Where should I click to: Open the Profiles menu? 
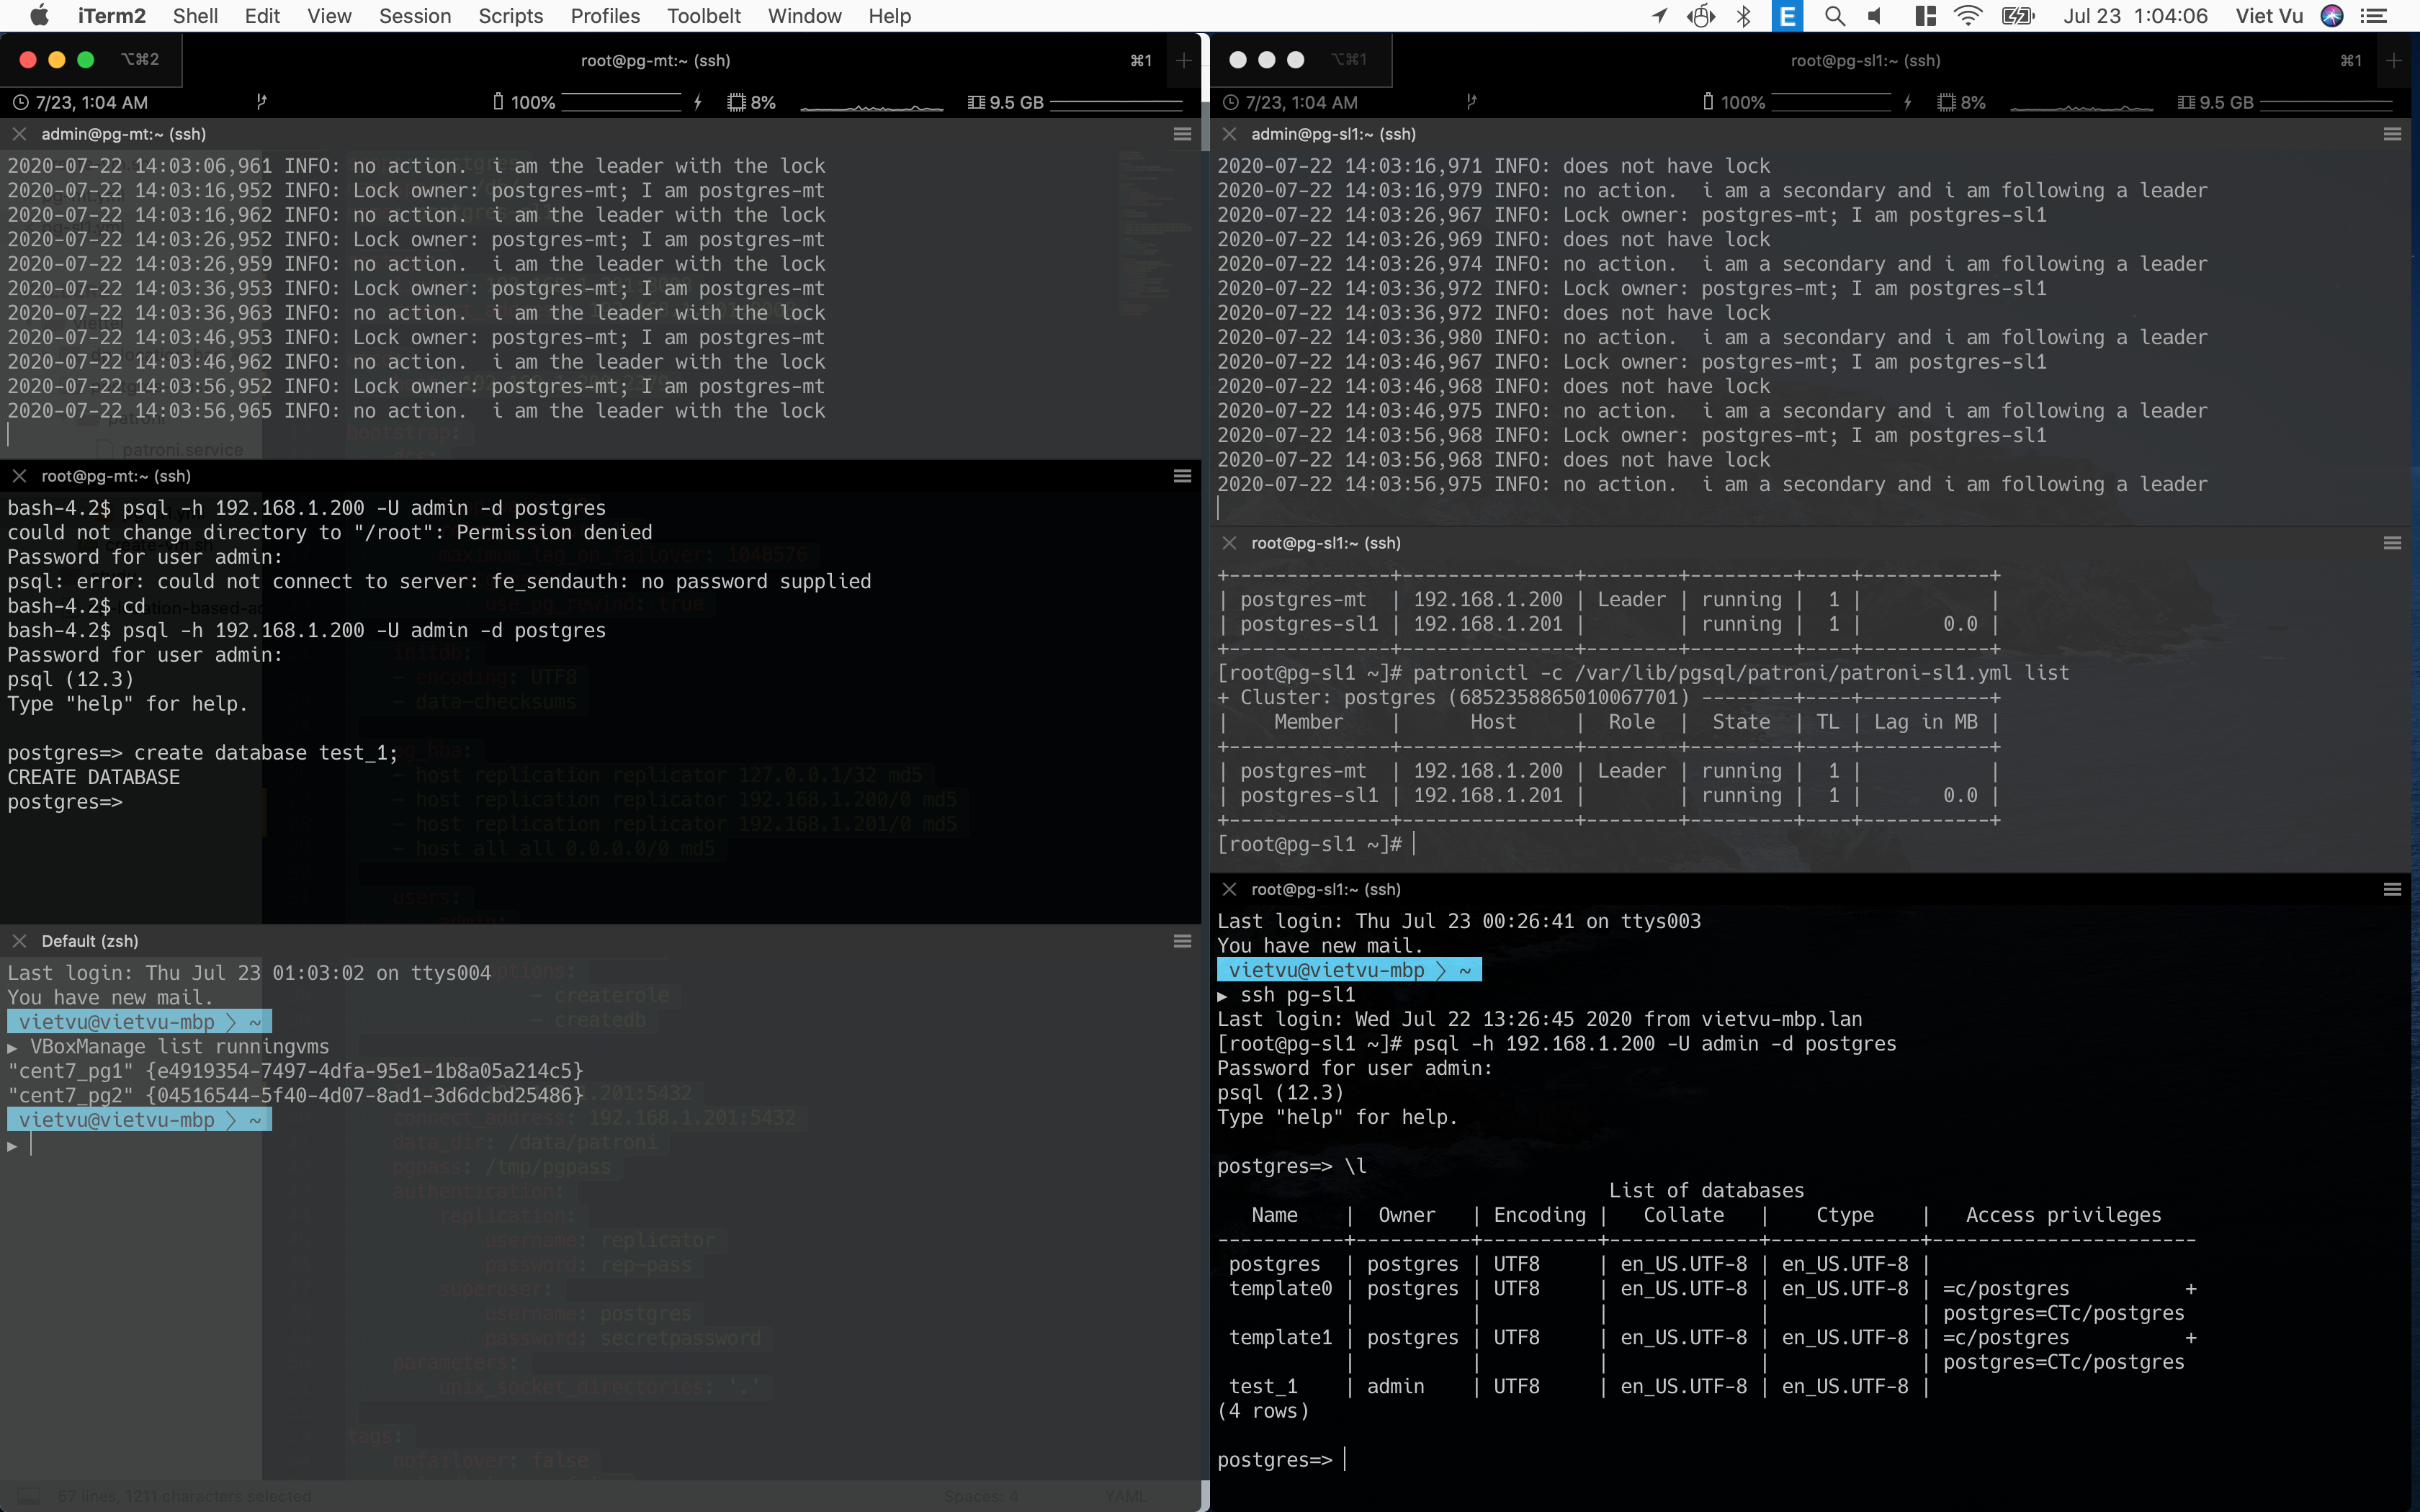pyautogui.click(x=605, y=16)
